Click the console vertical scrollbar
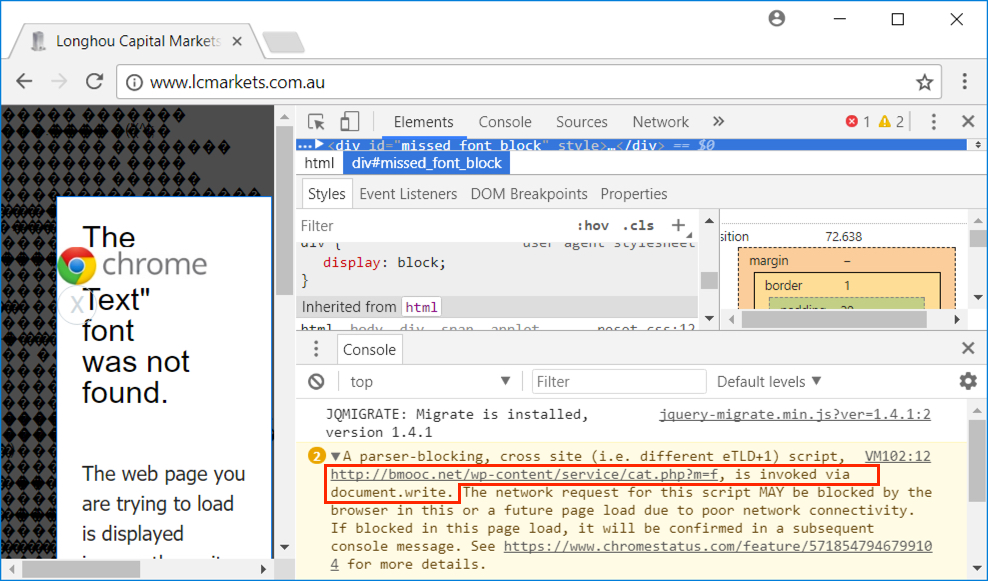This screenshot has height=581, width=988. click(977, 490)
